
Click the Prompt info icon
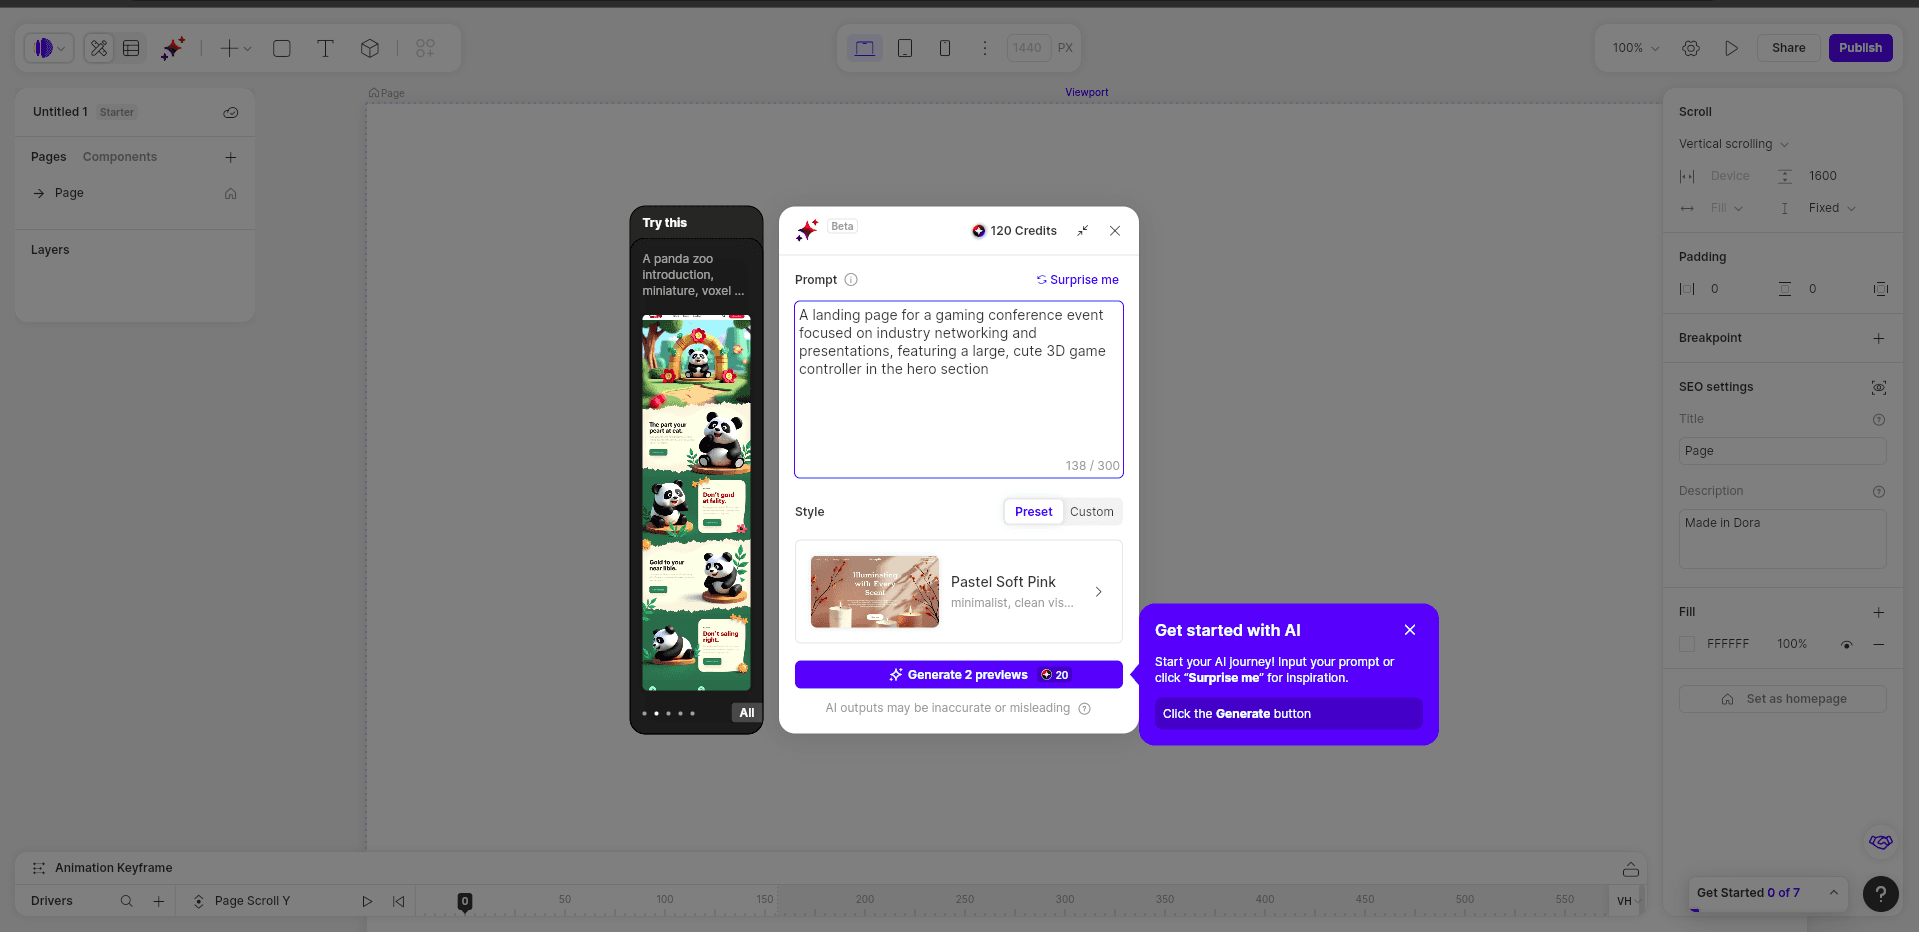[851, 280]
